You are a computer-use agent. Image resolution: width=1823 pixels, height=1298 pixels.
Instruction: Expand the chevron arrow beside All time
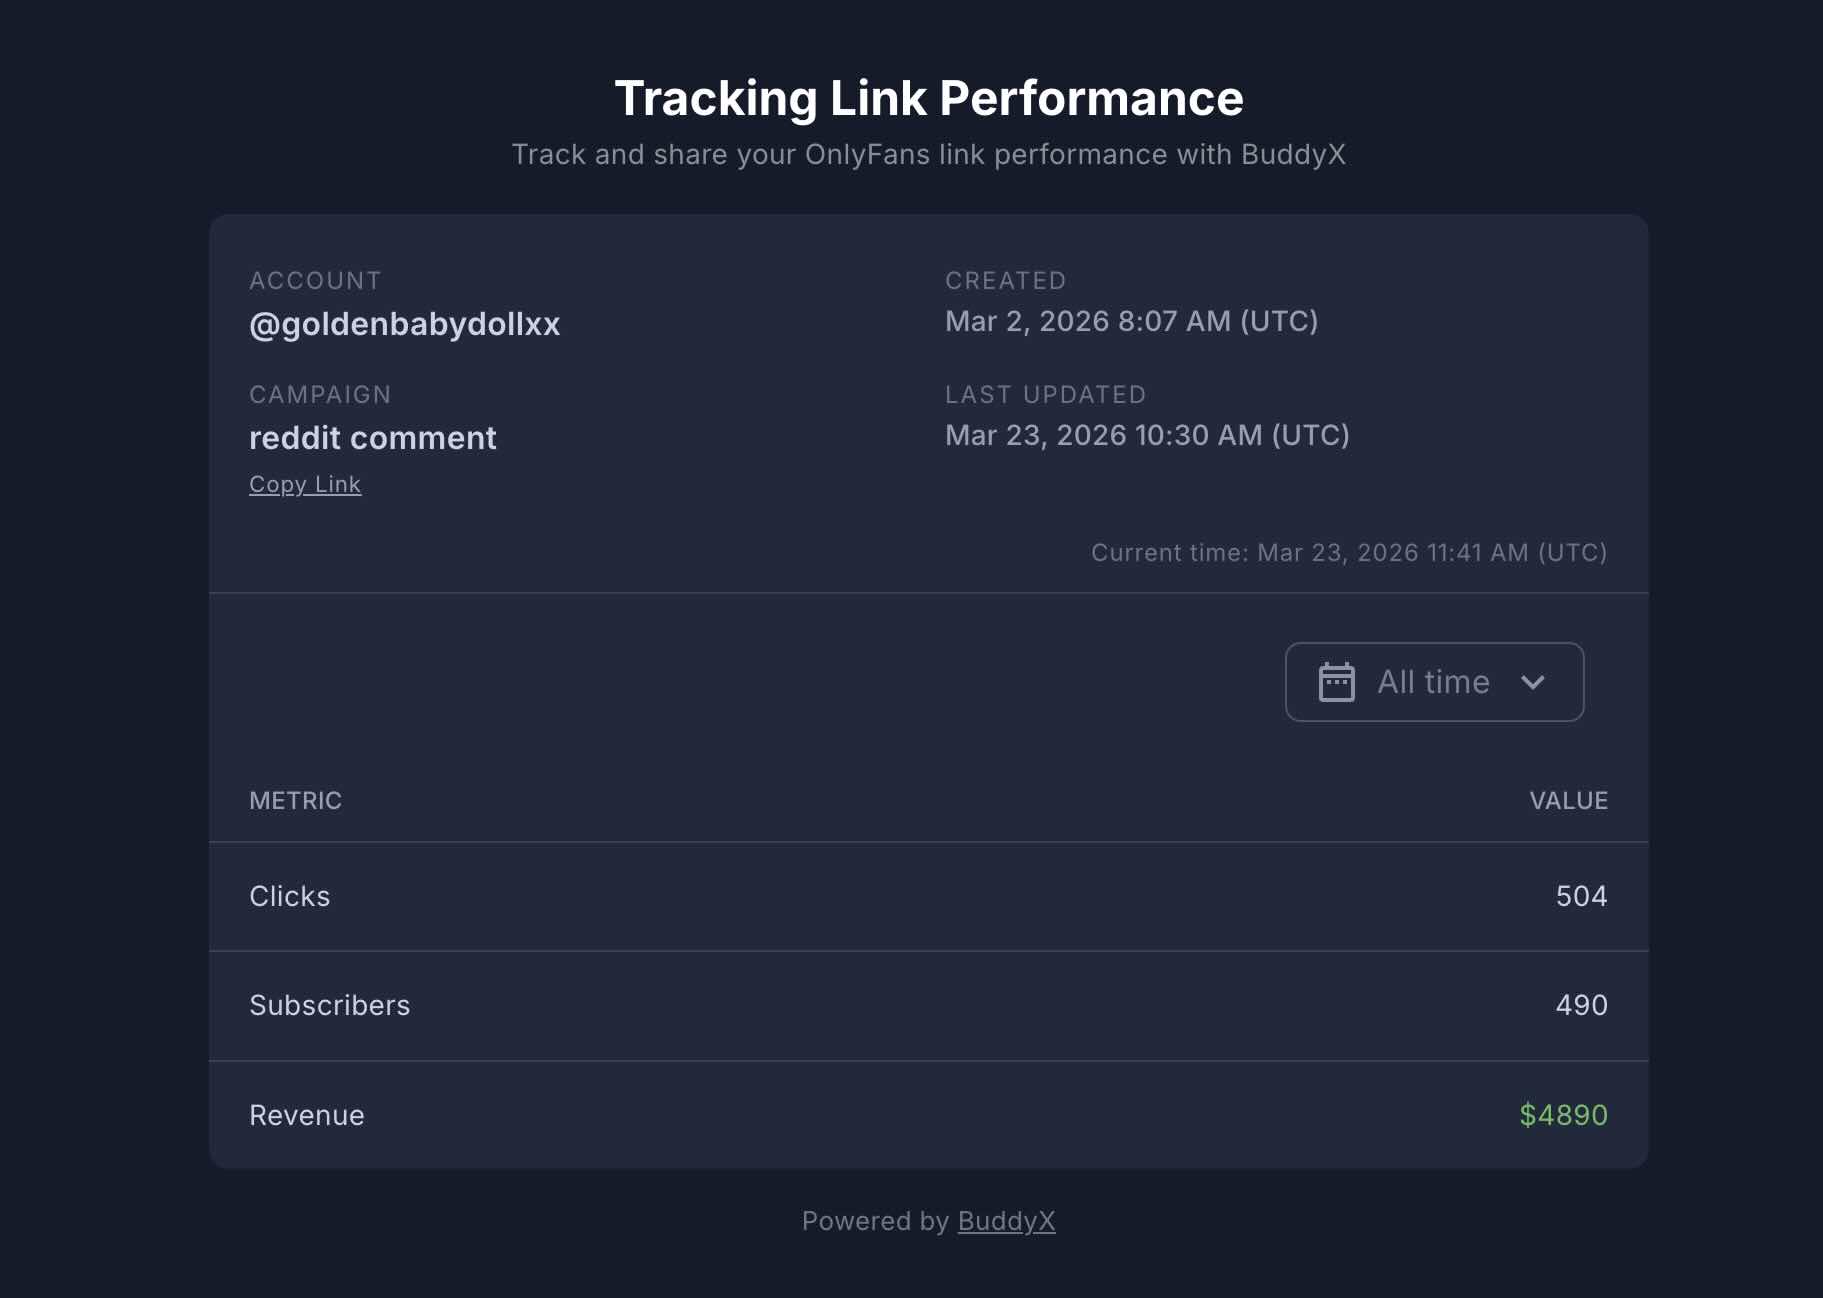click(1532, 682)
